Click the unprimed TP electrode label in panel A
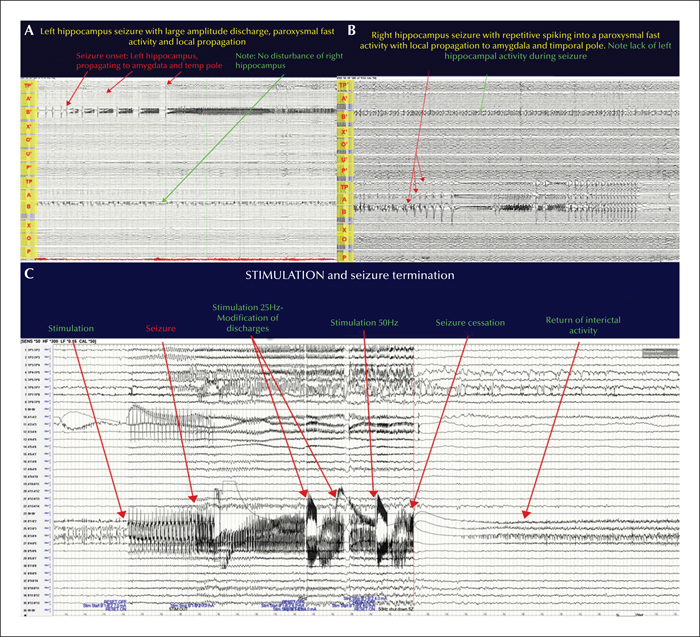The width and height of the screenshot is (700, 637). pos(29,182)
